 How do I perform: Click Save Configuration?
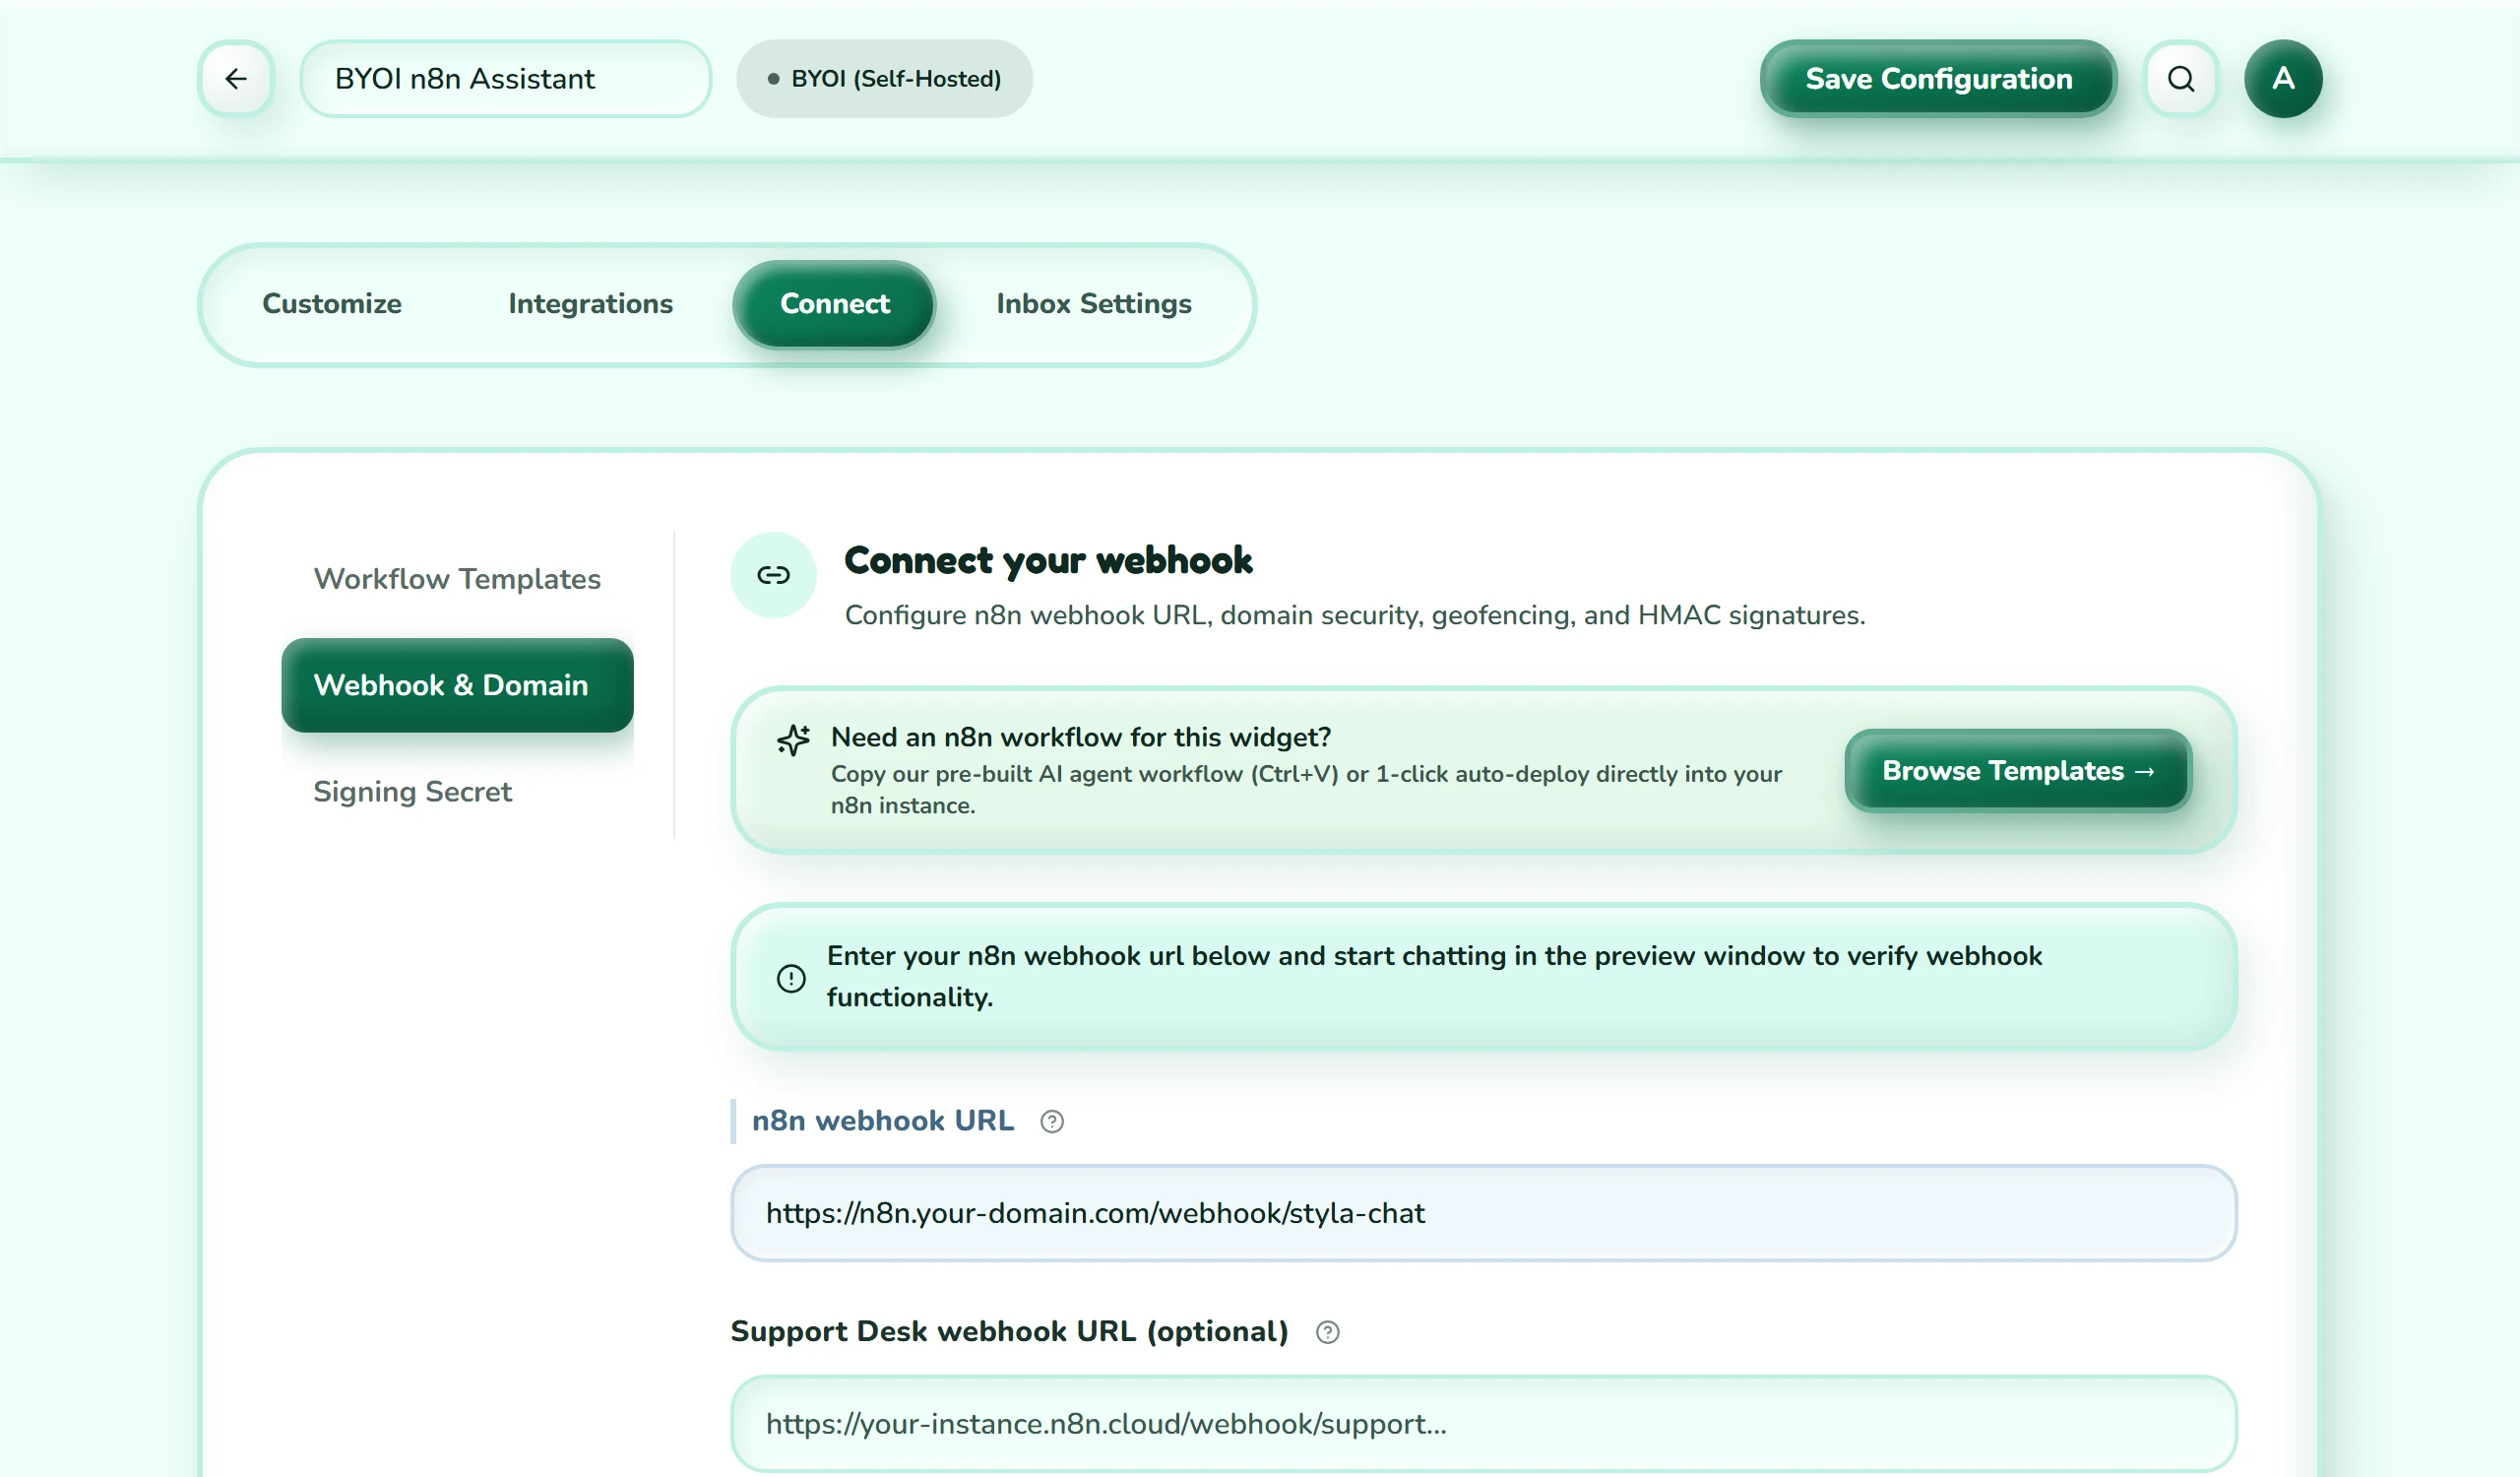(x=1938, y=79)
